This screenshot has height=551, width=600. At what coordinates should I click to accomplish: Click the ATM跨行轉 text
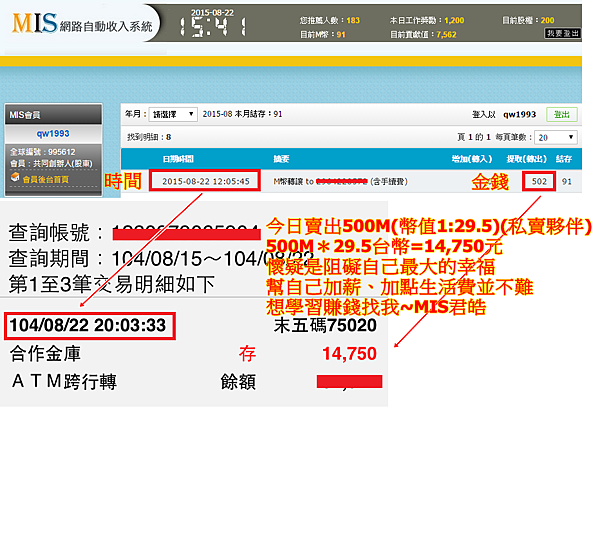tap(64, 381)
